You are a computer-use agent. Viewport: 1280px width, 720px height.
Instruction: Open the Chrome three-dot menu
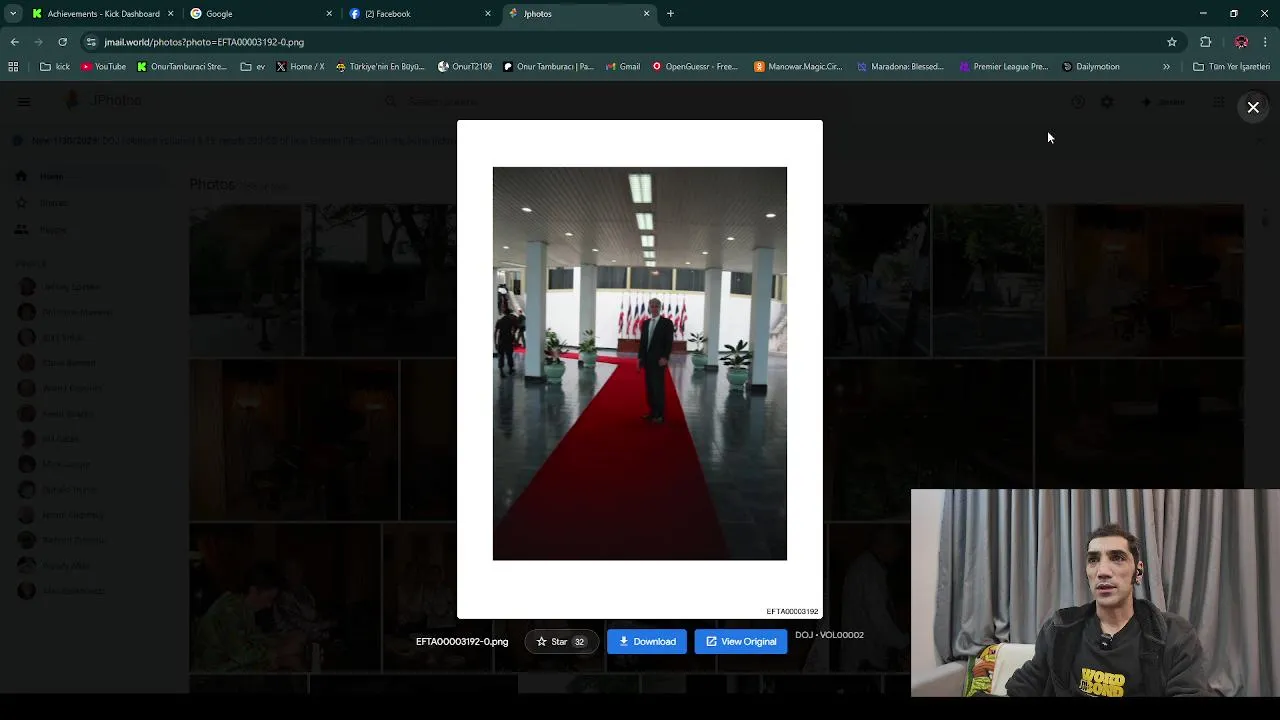tap(1265, 42)
